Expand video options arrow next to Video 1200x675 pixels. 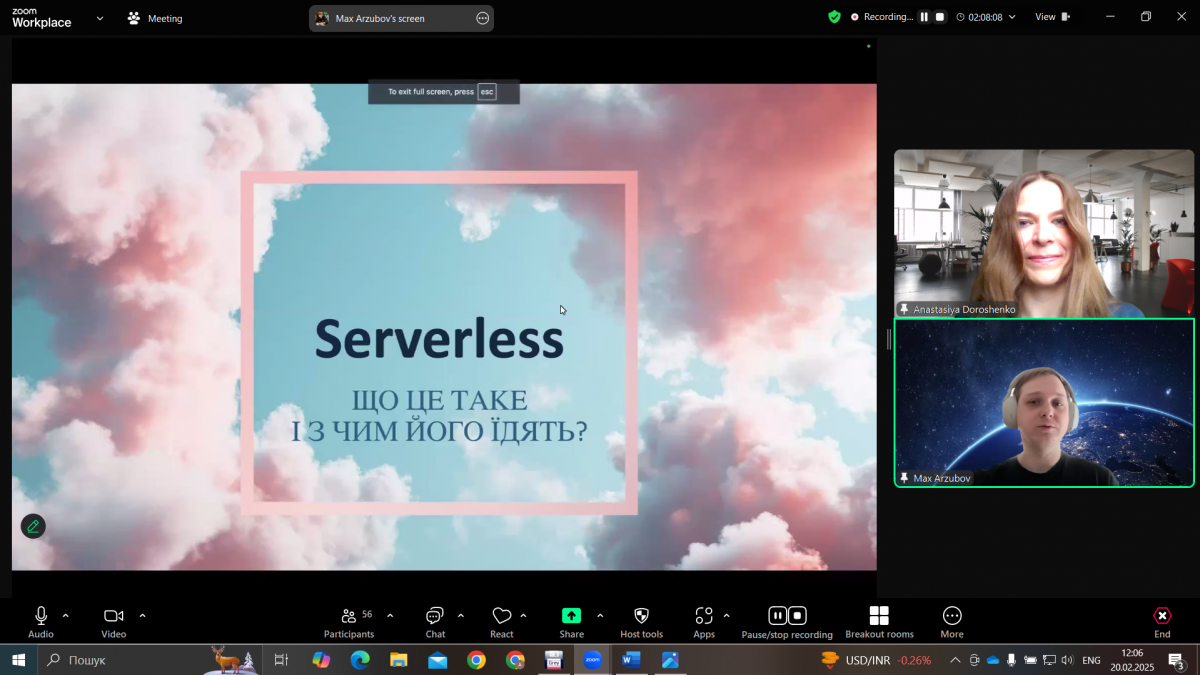tap(142, 616)
